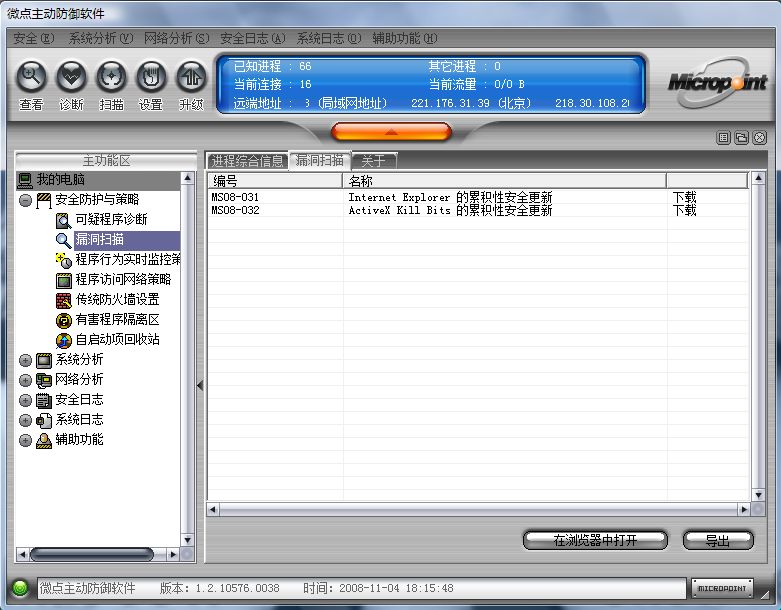
Task: Download the MS08-031 patch
Action: coord(685,197)
